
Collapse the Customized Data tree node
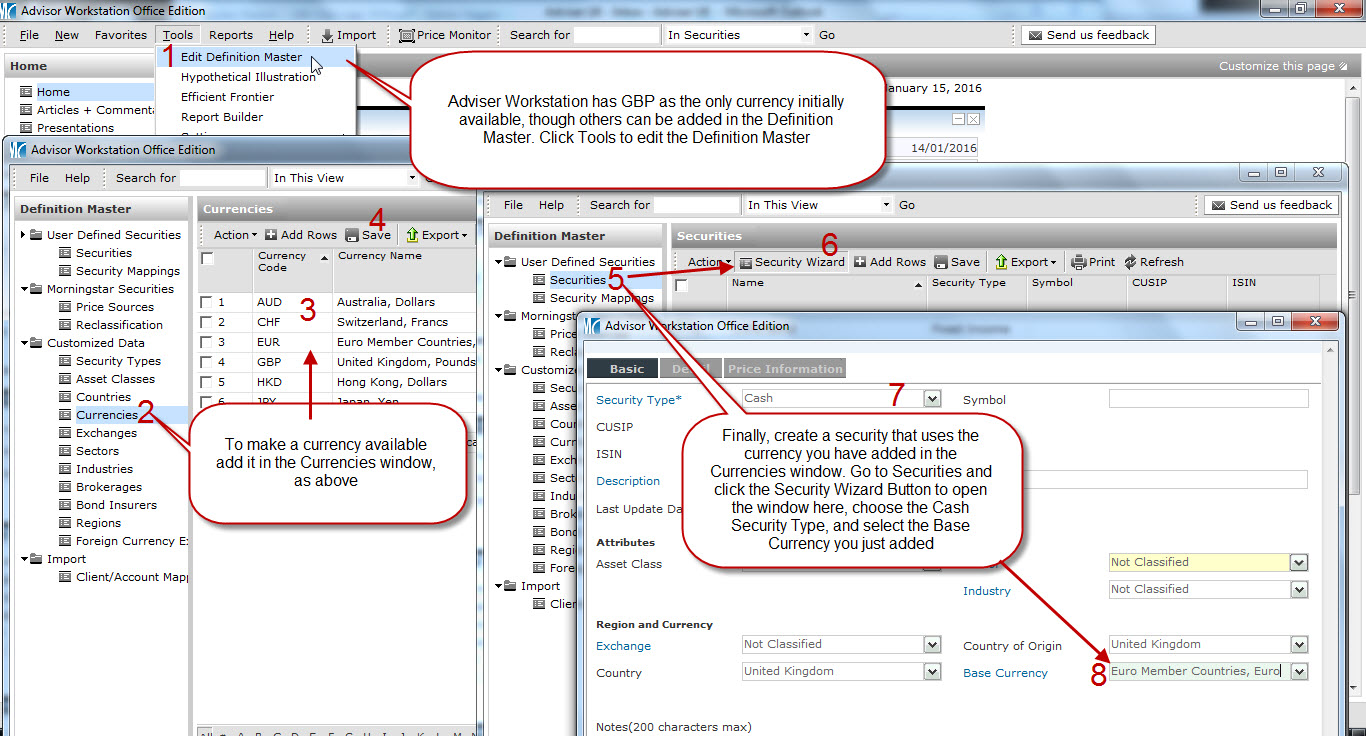pos(24,343)
